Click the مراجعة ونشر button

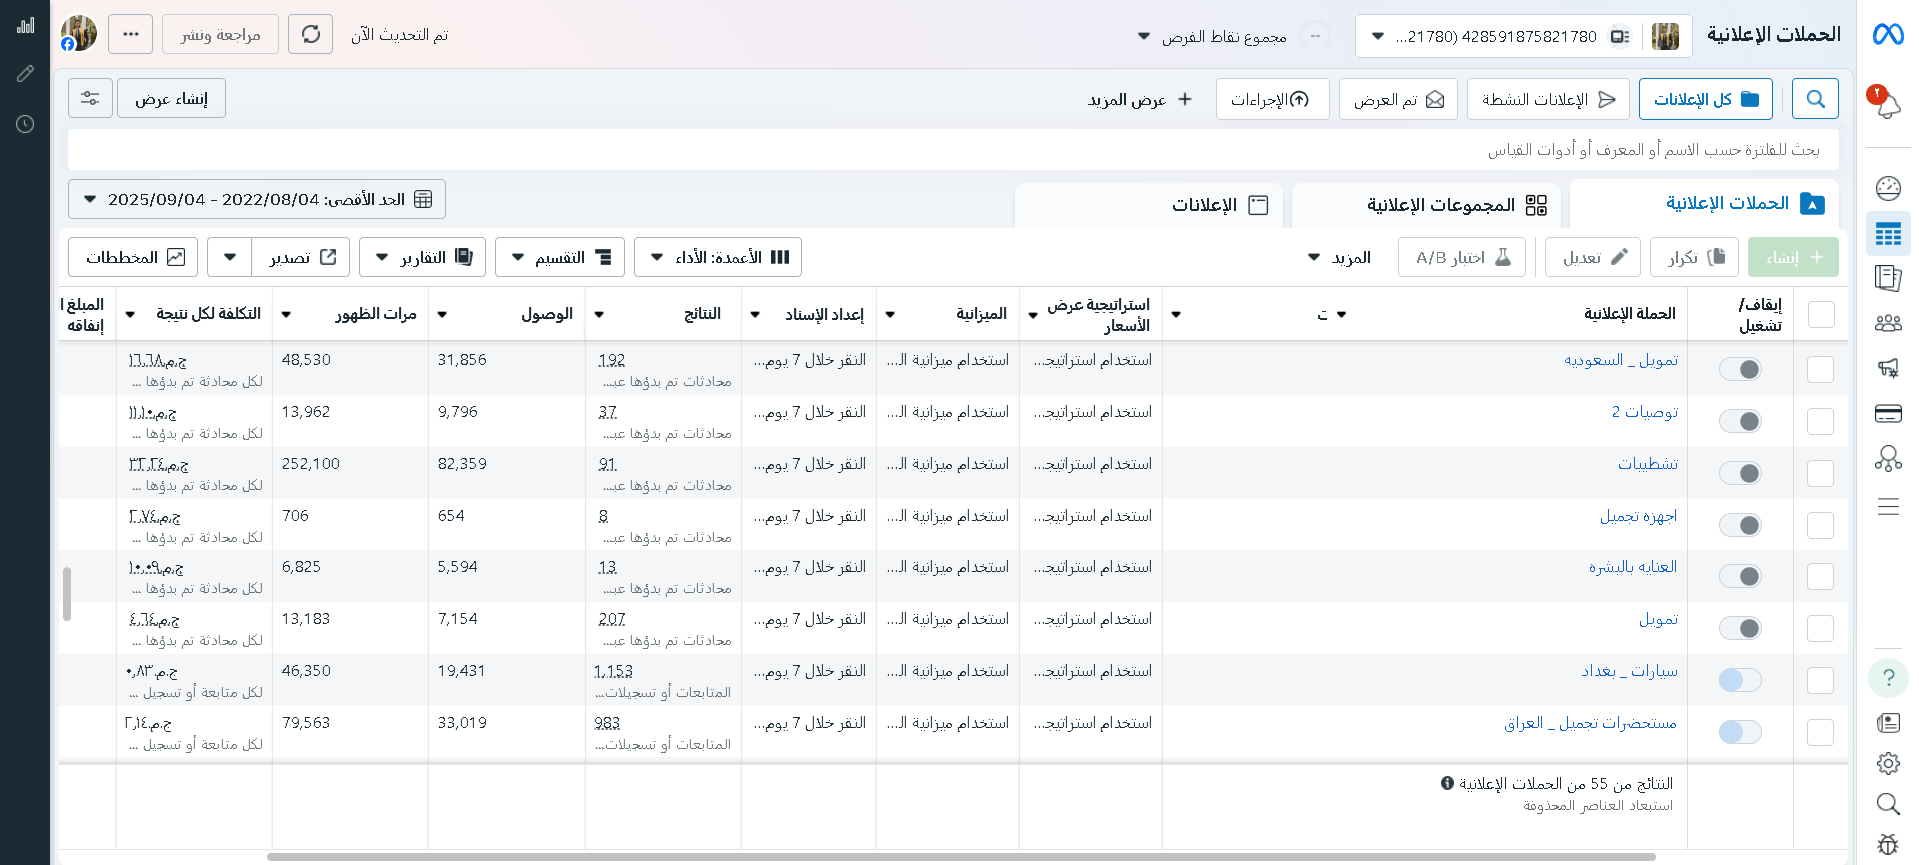tap(220, 35)
